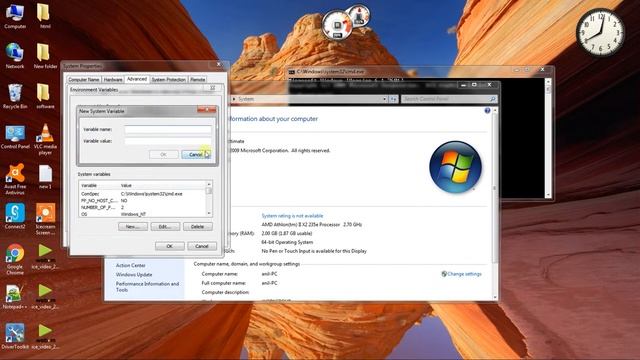Open Performance Information and Tools link
This screenshot has width=640, height=360.
tap(147, 287)
